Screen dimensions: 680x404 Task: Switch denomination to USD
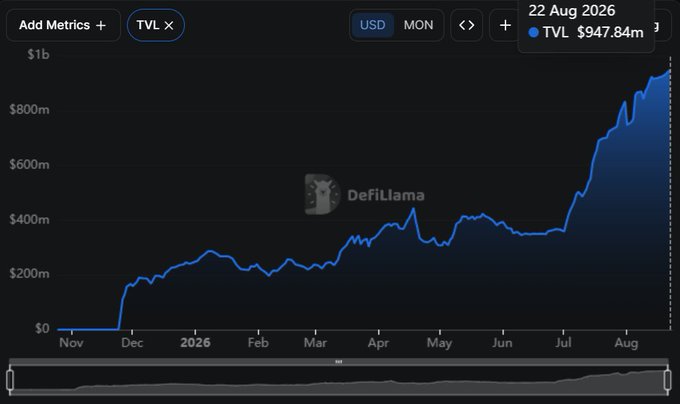coord(373,25)
